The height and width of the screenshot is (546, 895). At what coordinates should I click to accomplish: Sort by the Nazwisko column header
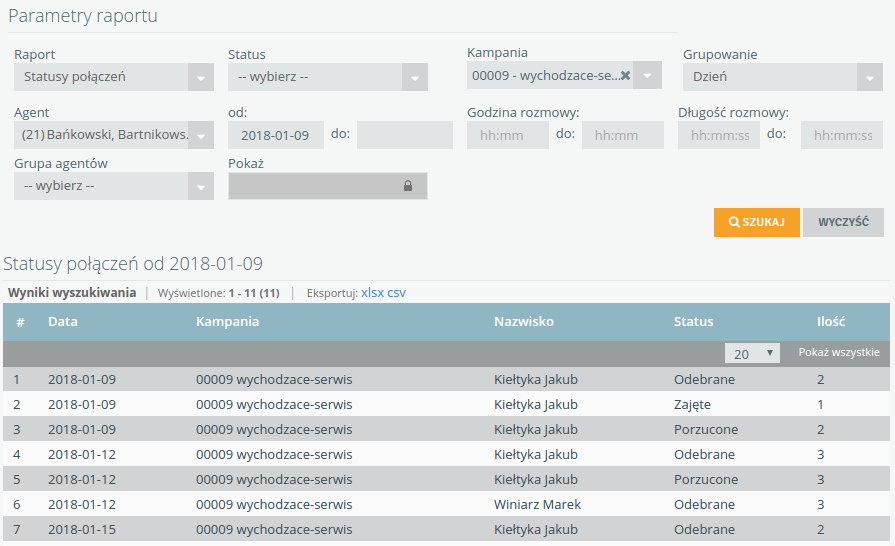pos(523,322)
